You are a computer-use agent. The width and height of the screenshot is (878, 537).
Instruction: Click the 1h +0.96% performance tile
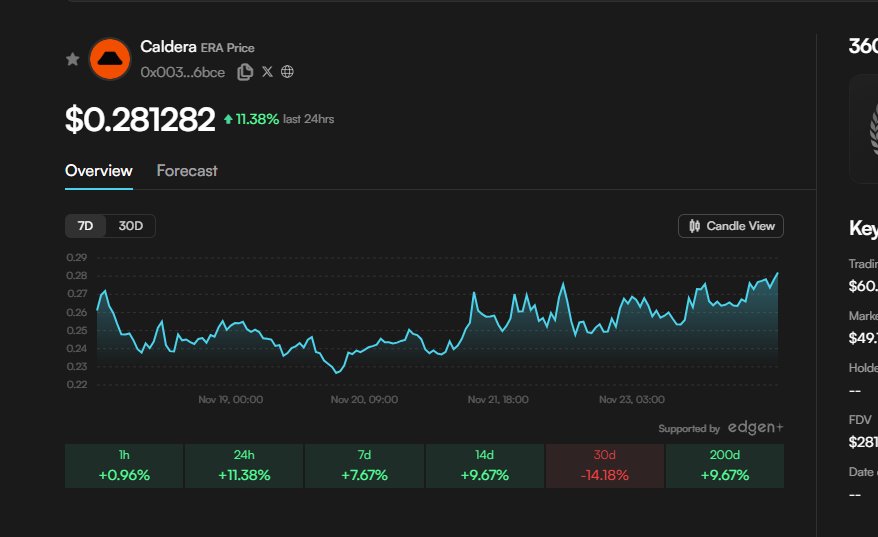point(124,466)
